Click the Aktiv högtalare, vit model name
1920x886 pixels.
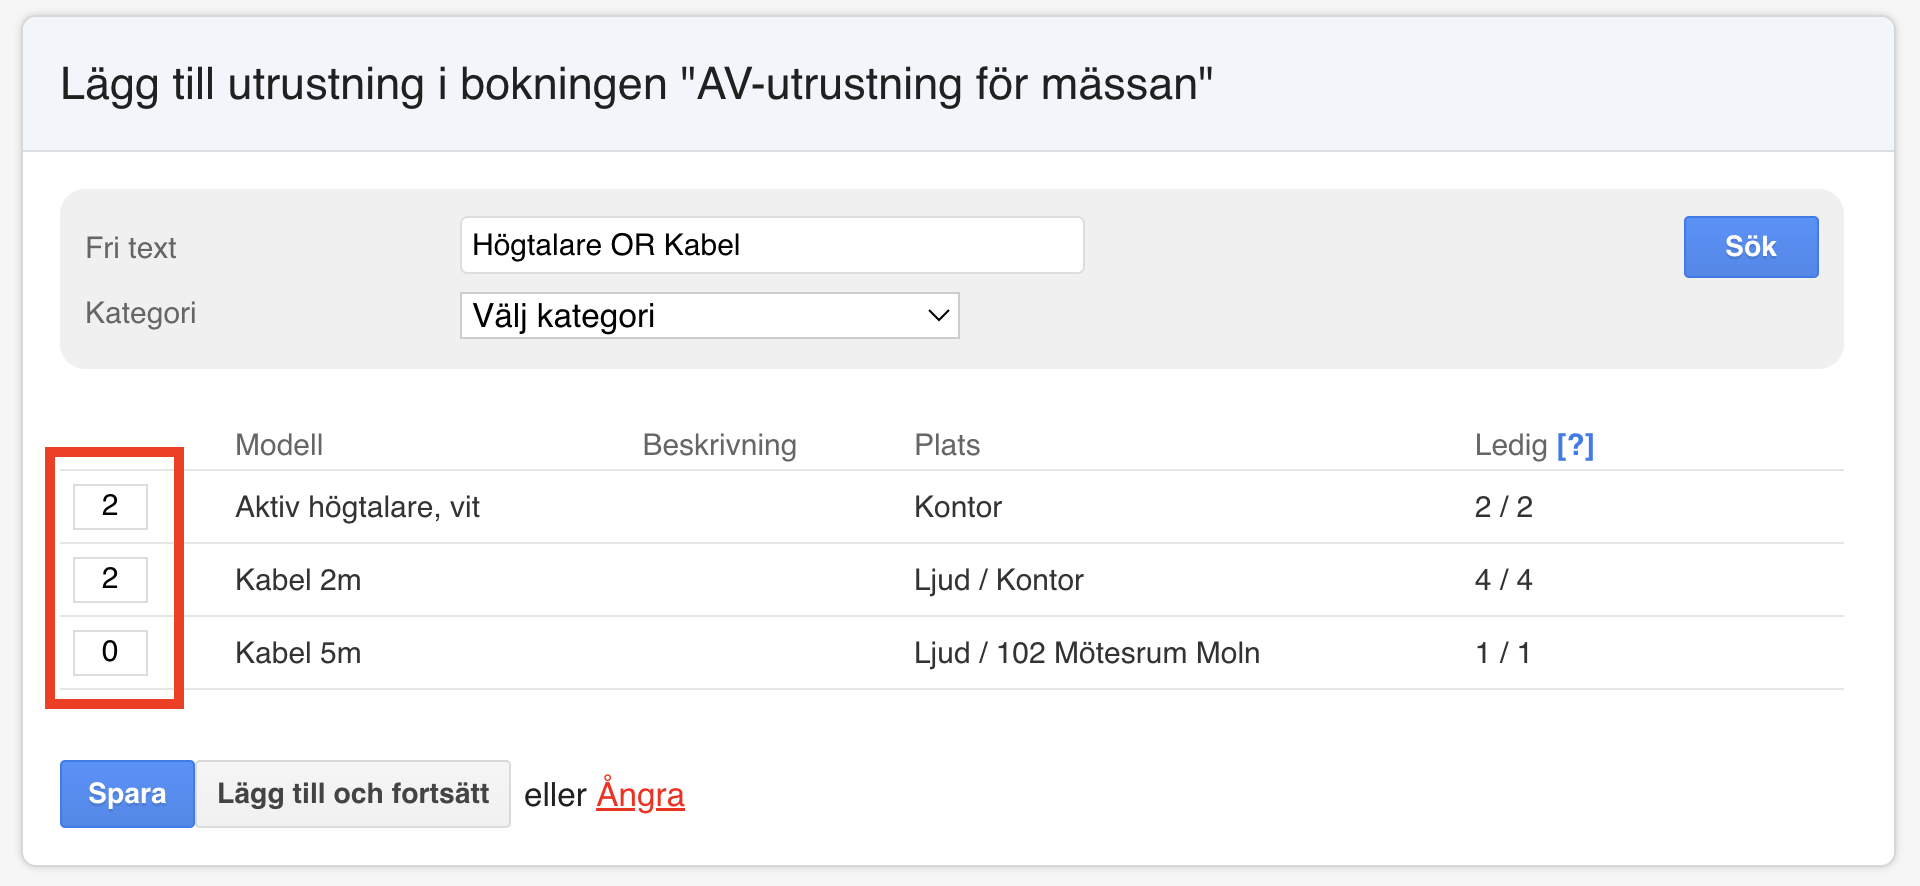[357, 507]
